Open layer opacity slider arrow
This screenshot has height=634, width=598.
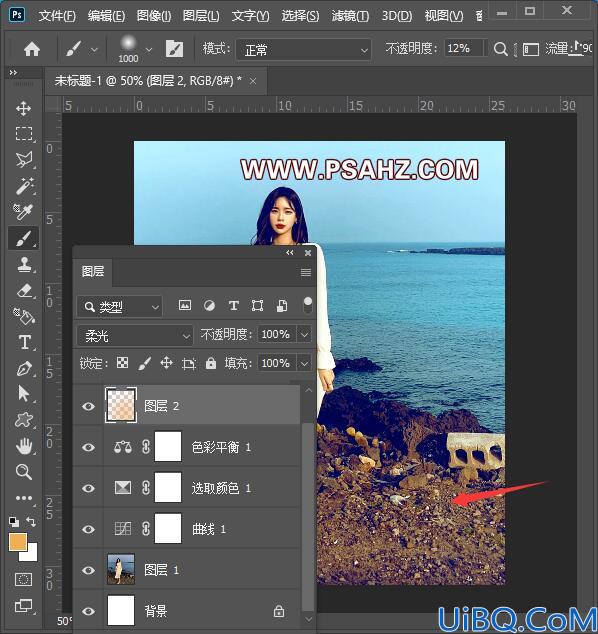pos(304,335)
